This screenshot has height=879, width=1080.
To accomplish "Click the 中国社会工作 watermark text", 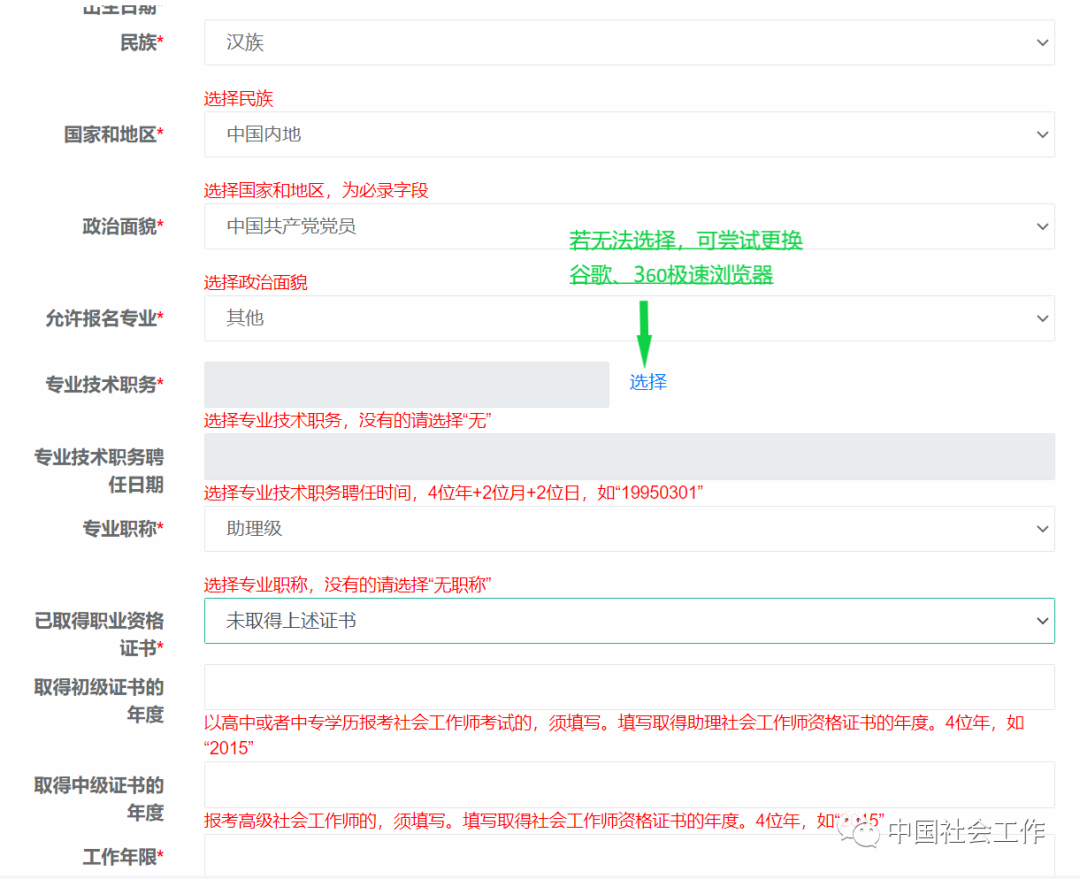I will [966, 831].
